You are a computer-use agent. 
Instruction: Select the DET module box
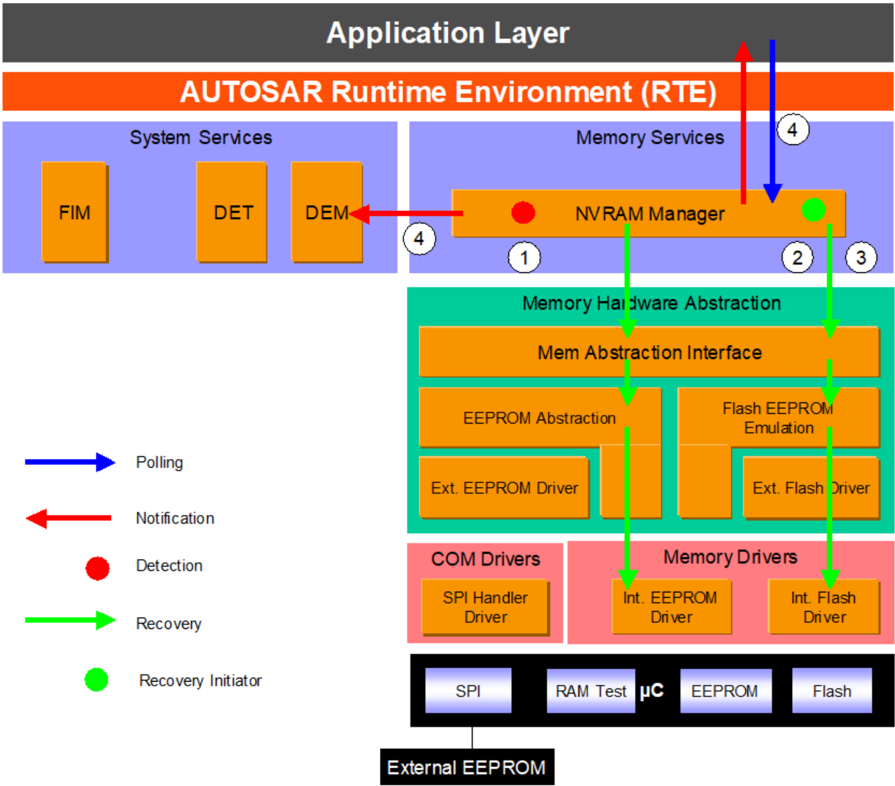232,212
